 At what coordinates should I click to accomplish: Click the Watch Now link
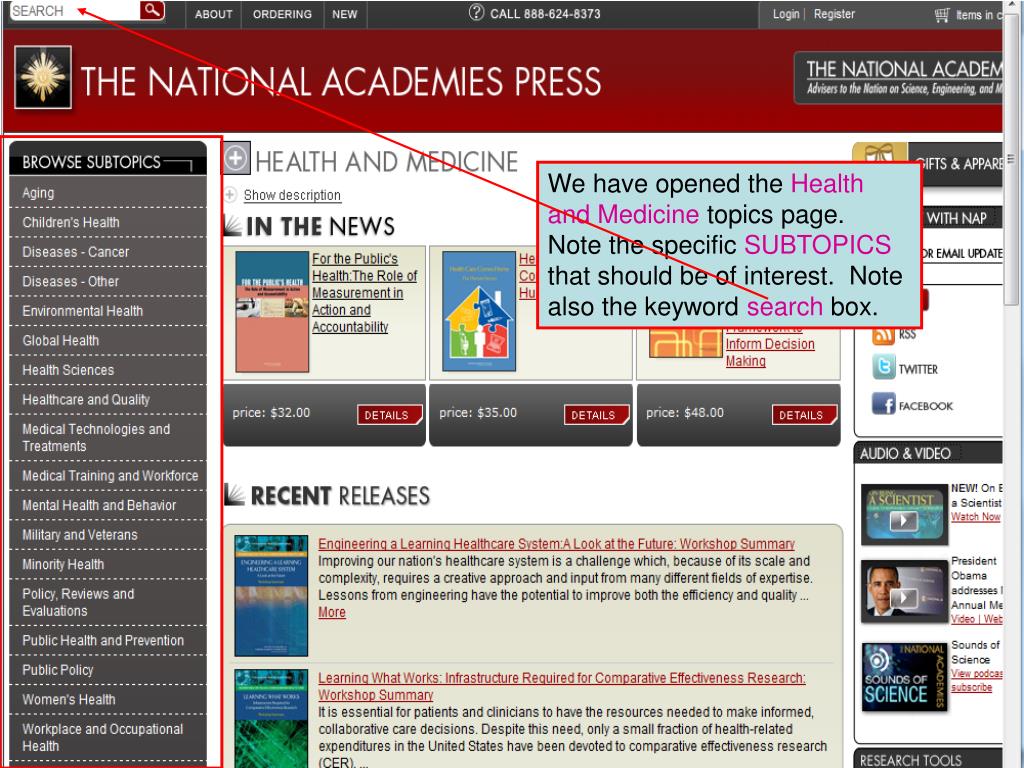pos(976,517)
